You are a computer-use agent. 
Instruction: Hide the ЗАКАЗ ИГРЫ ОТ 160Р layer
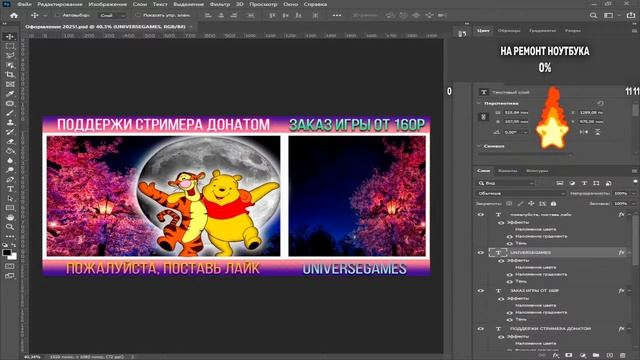(x=481, y=291)
